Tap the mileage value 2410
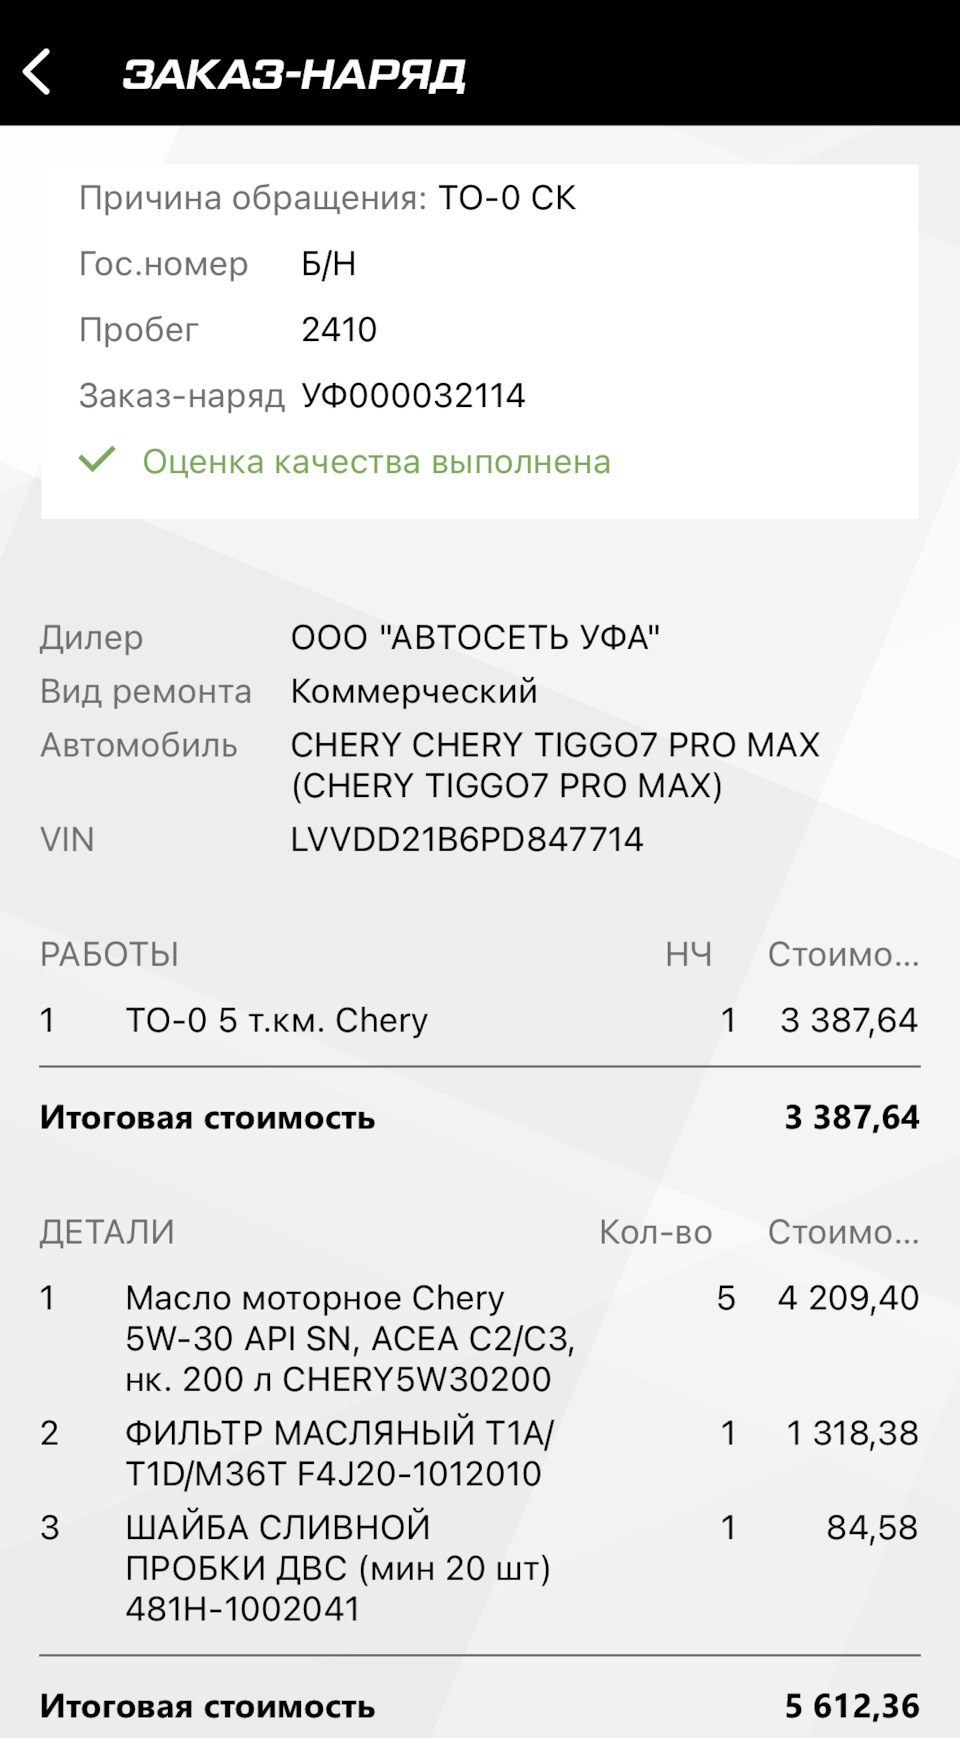This screenshot has width=960, height=1738. point(339,330)
